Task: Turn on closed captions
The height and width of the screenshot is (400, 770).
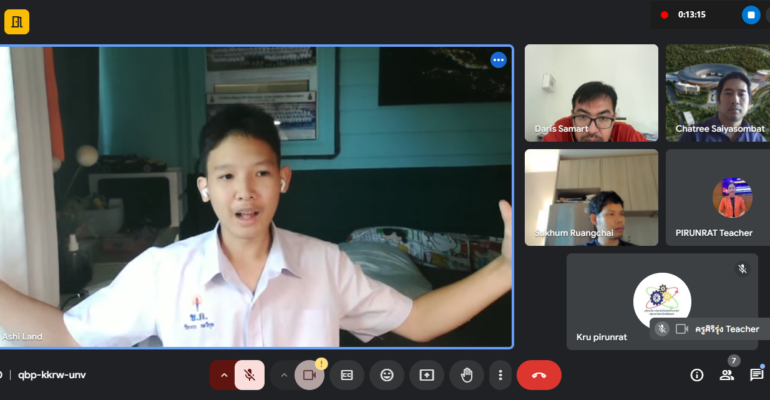Action: [347, 375]
